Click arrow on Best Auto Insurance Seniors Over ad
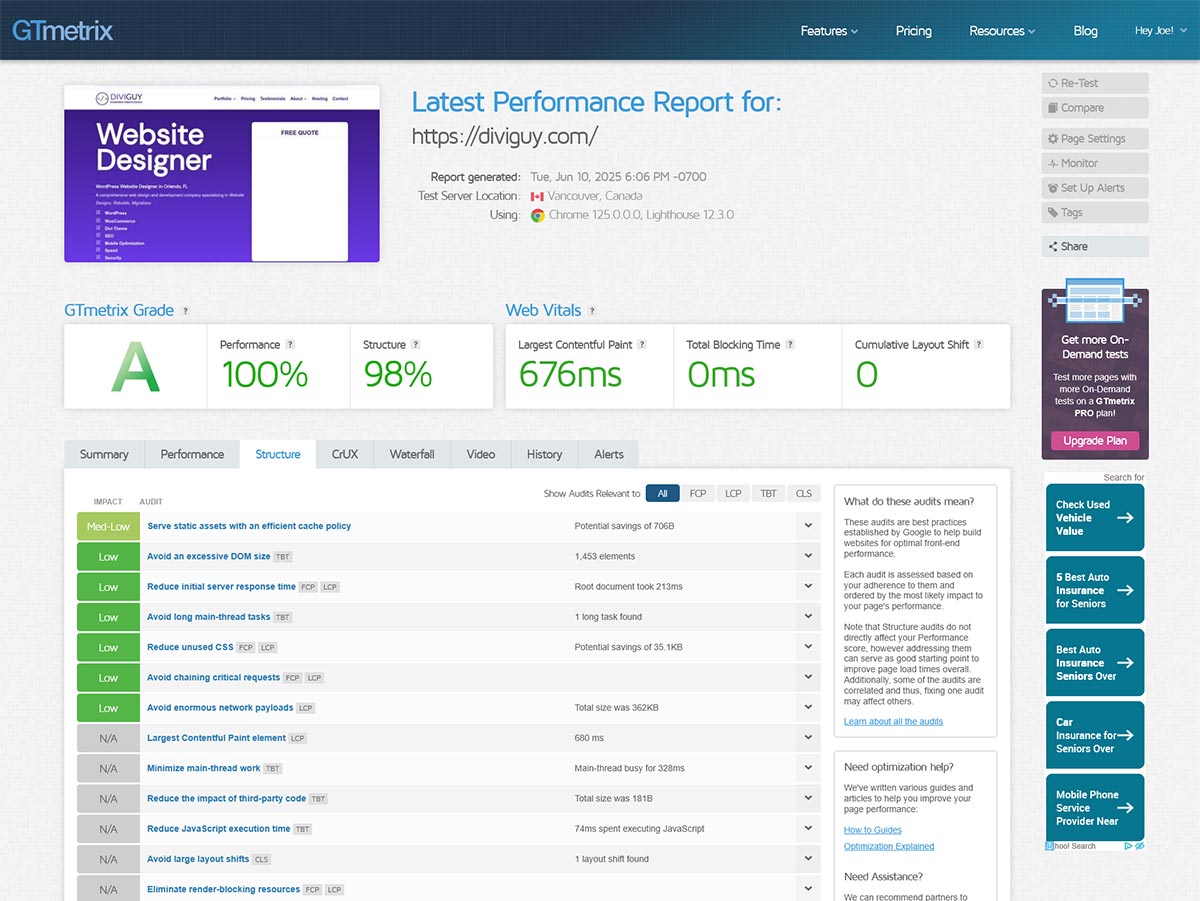Screen dimensions: 1200x901 point(1125,663)
